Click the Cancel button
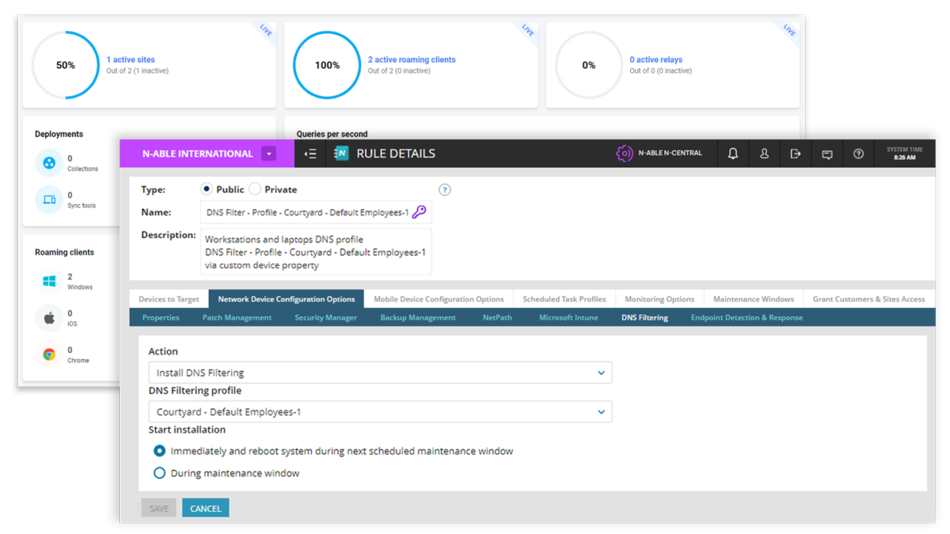Screen dimensions: 950x534 205,509
